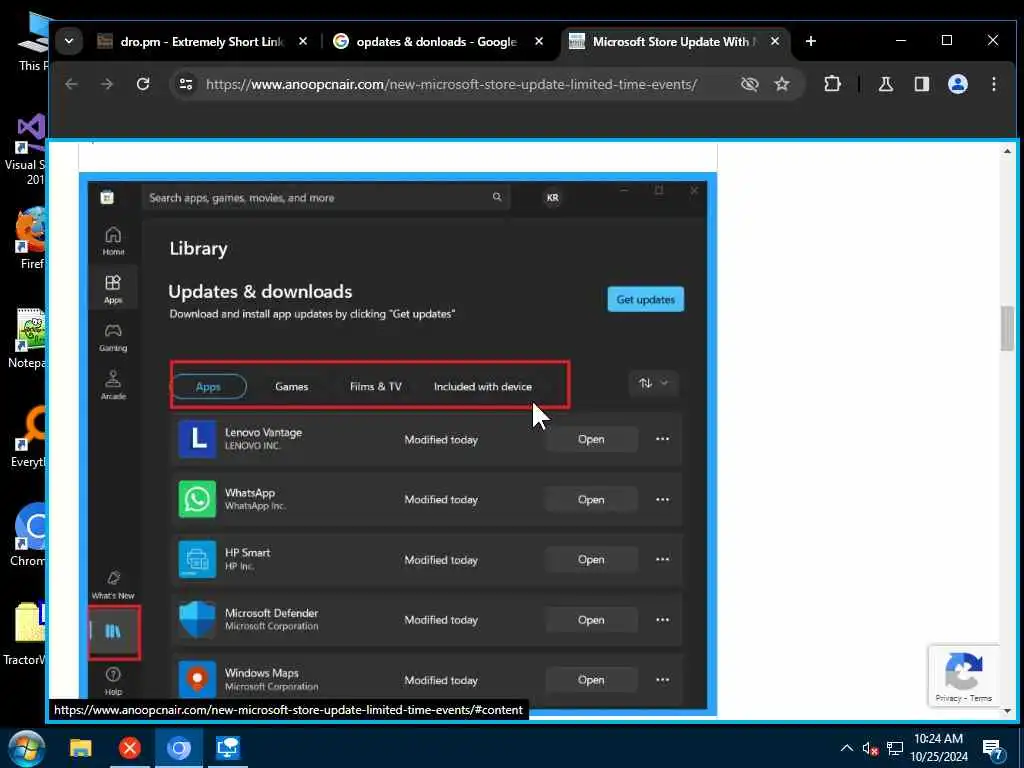Screen dimensions: 1024x768
Task: Open TractorW desktop folder icon
Action: [25, 633]
